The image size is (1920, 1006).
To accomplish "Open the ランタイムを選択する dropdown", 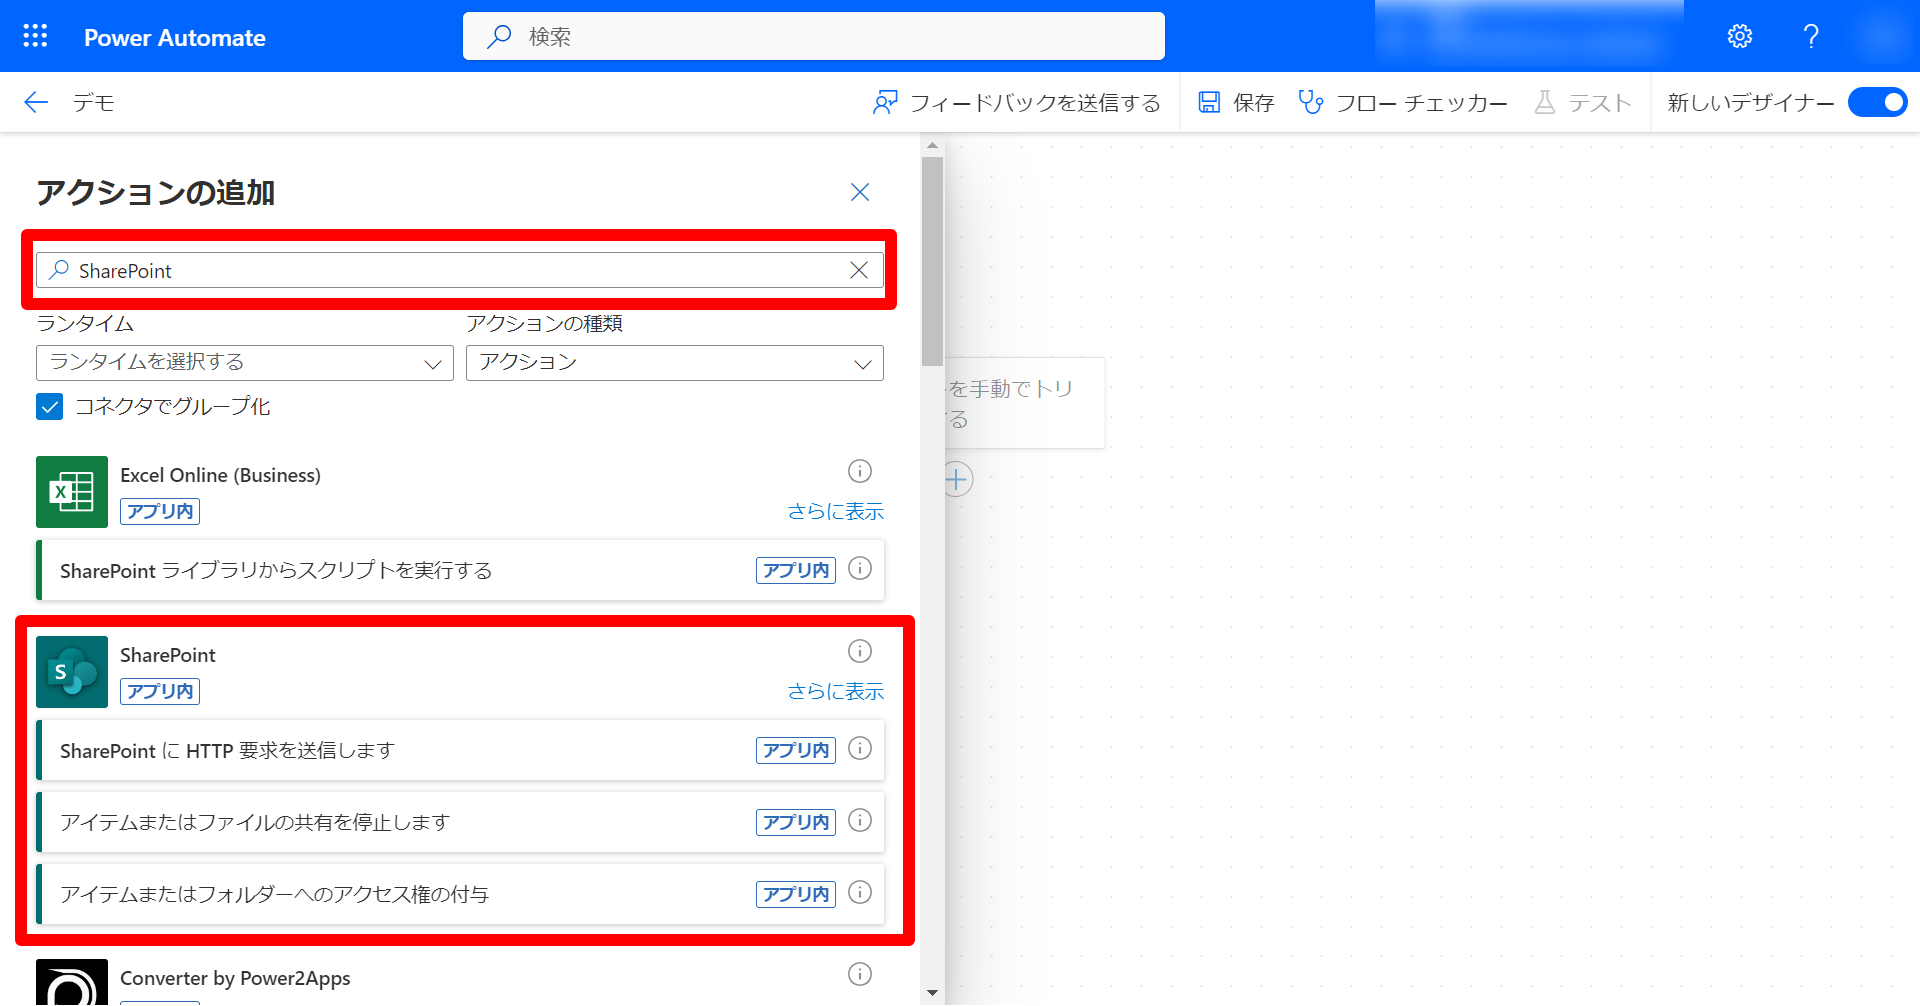I will point(244,362).
